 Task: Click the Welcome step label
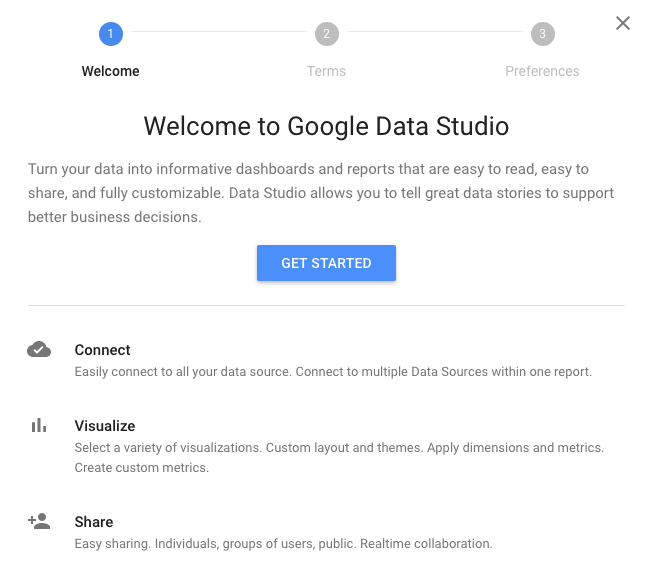110,71
